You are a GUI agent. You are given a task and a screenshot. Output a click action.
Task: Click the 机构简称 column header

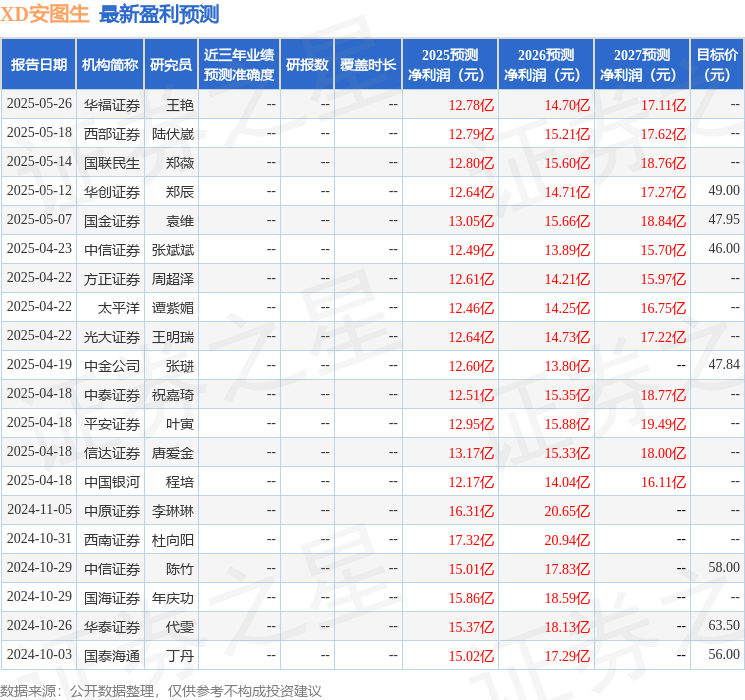click(110, 65)
